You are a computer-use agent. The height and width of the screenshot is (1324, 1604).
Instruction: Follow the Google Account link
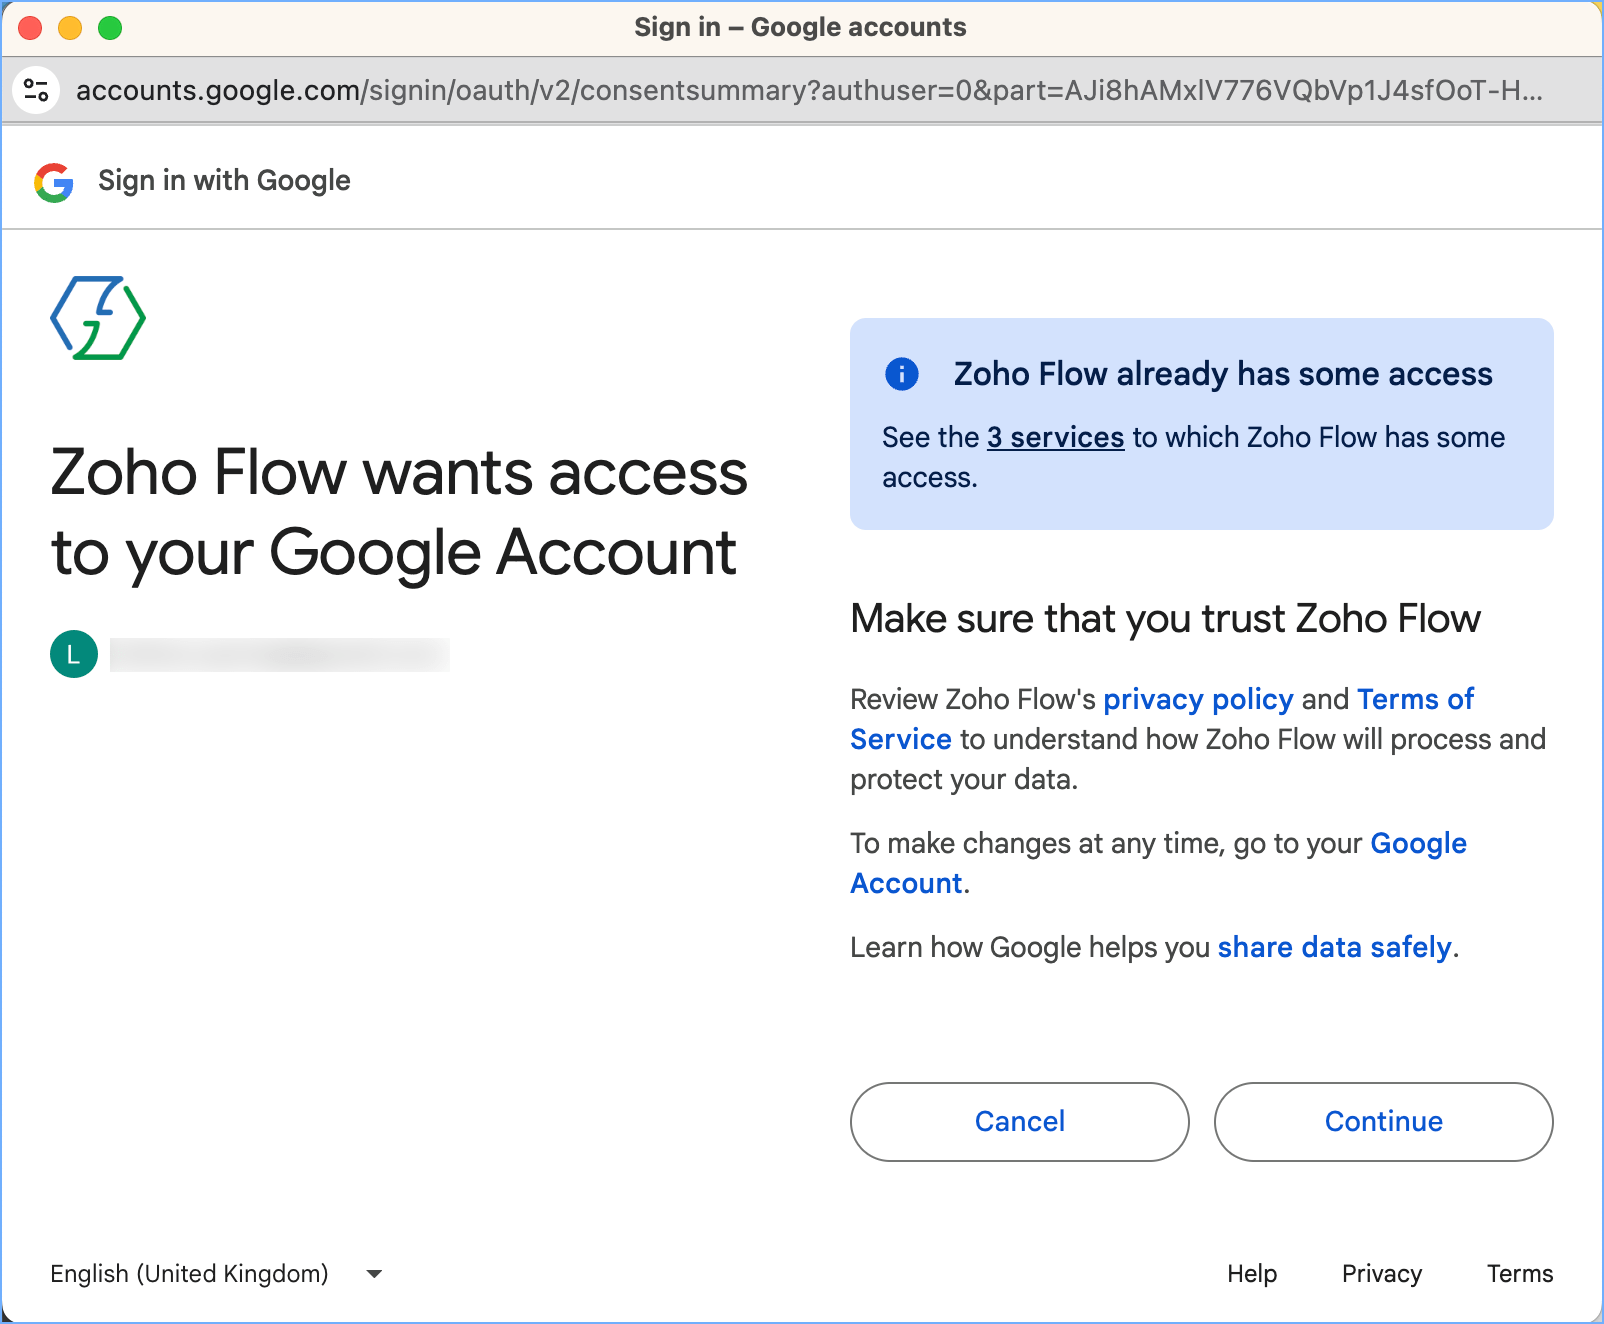pos(1417,843)
